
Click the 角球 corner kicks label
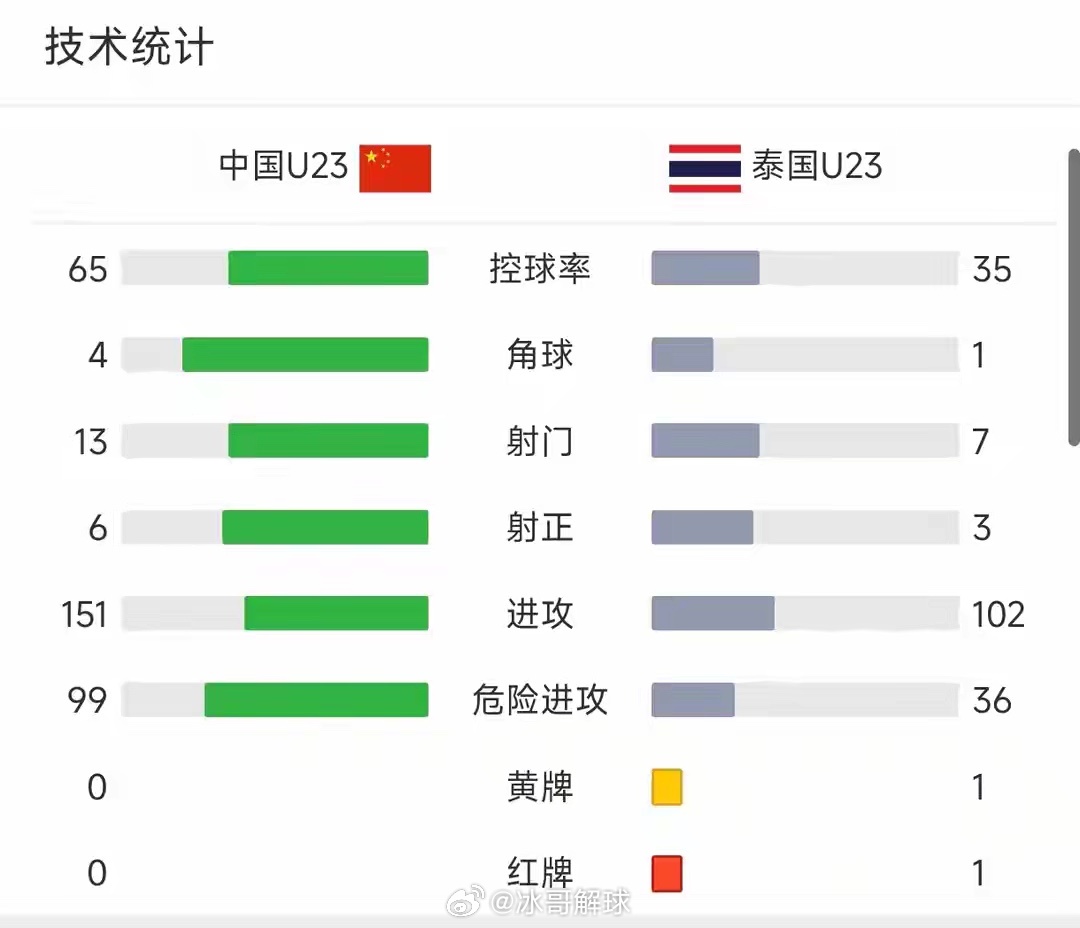(x=540, y=355)
